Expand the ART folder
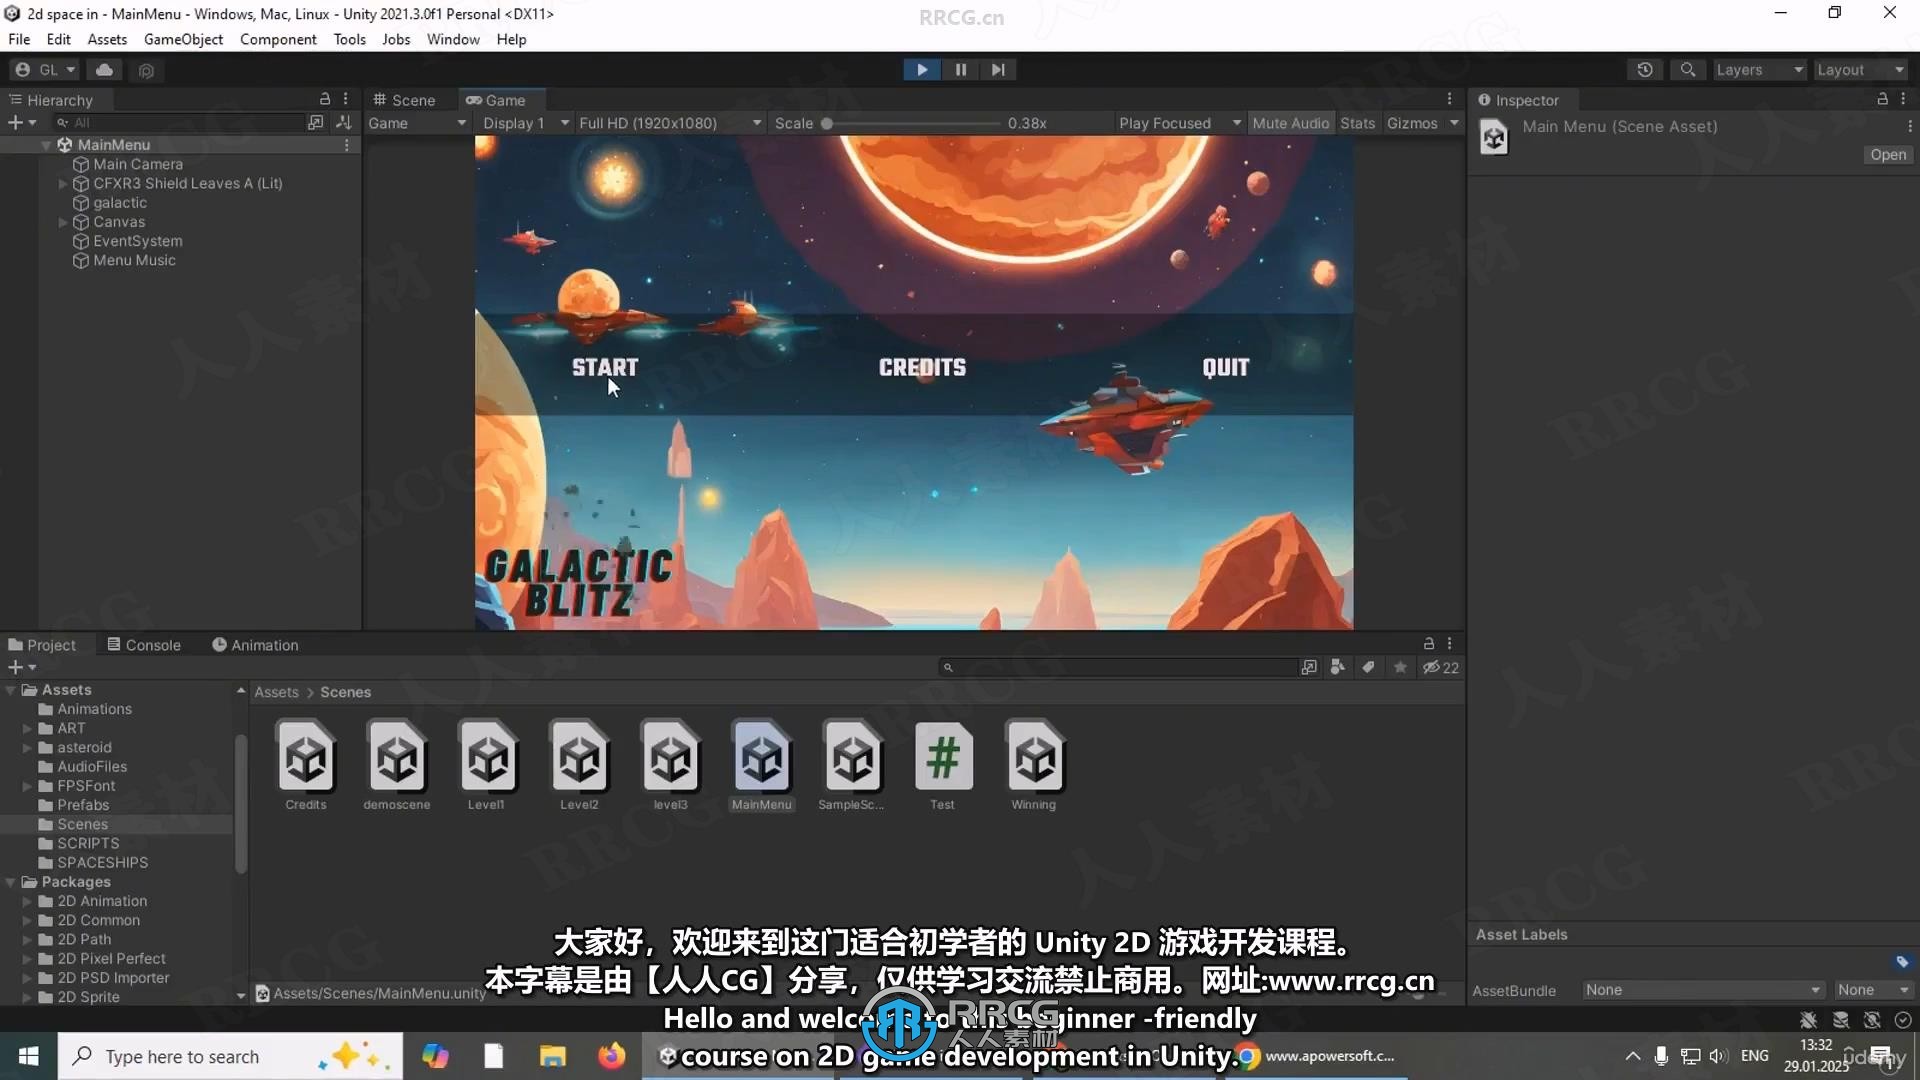 click(x=27, y=729)
